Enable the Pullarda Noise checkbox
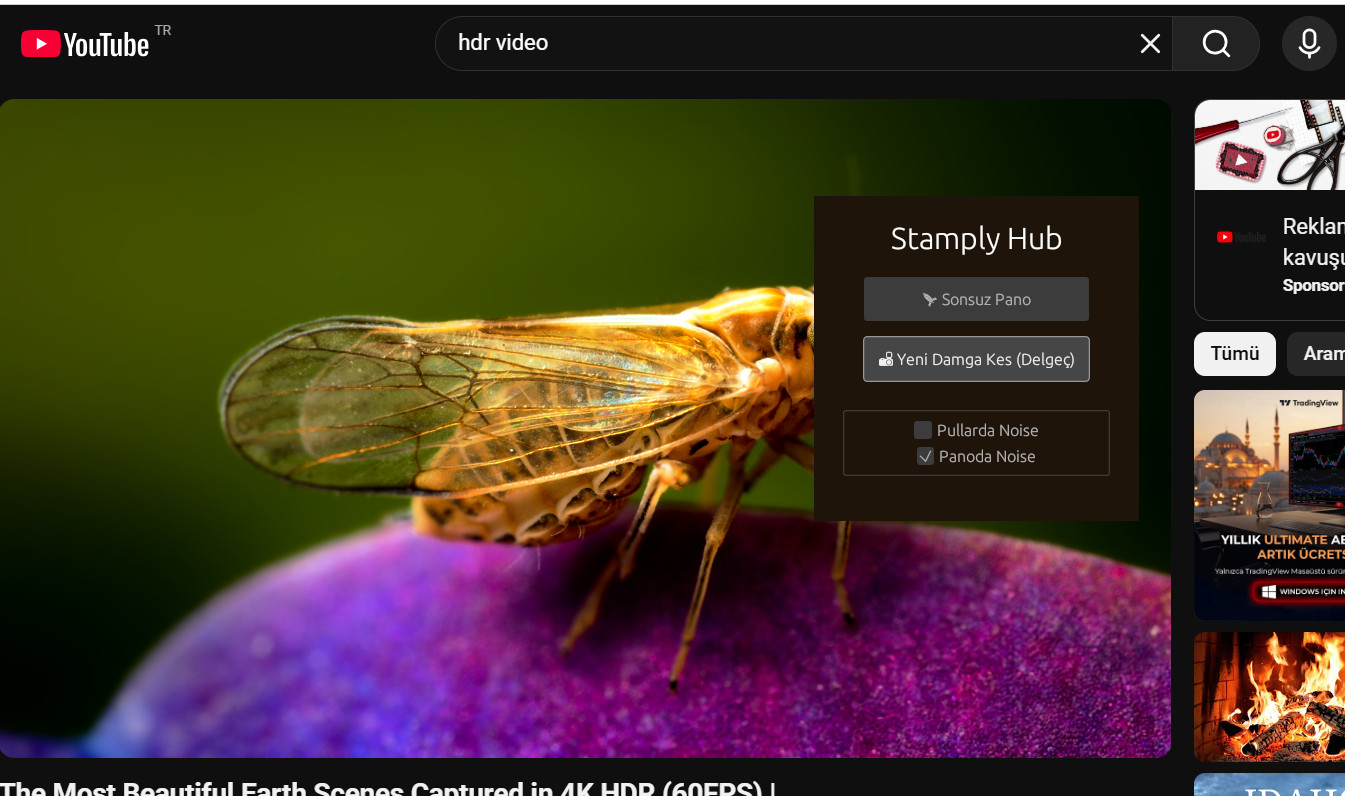Screen dimensions: 1345x796 click(923, 430)
